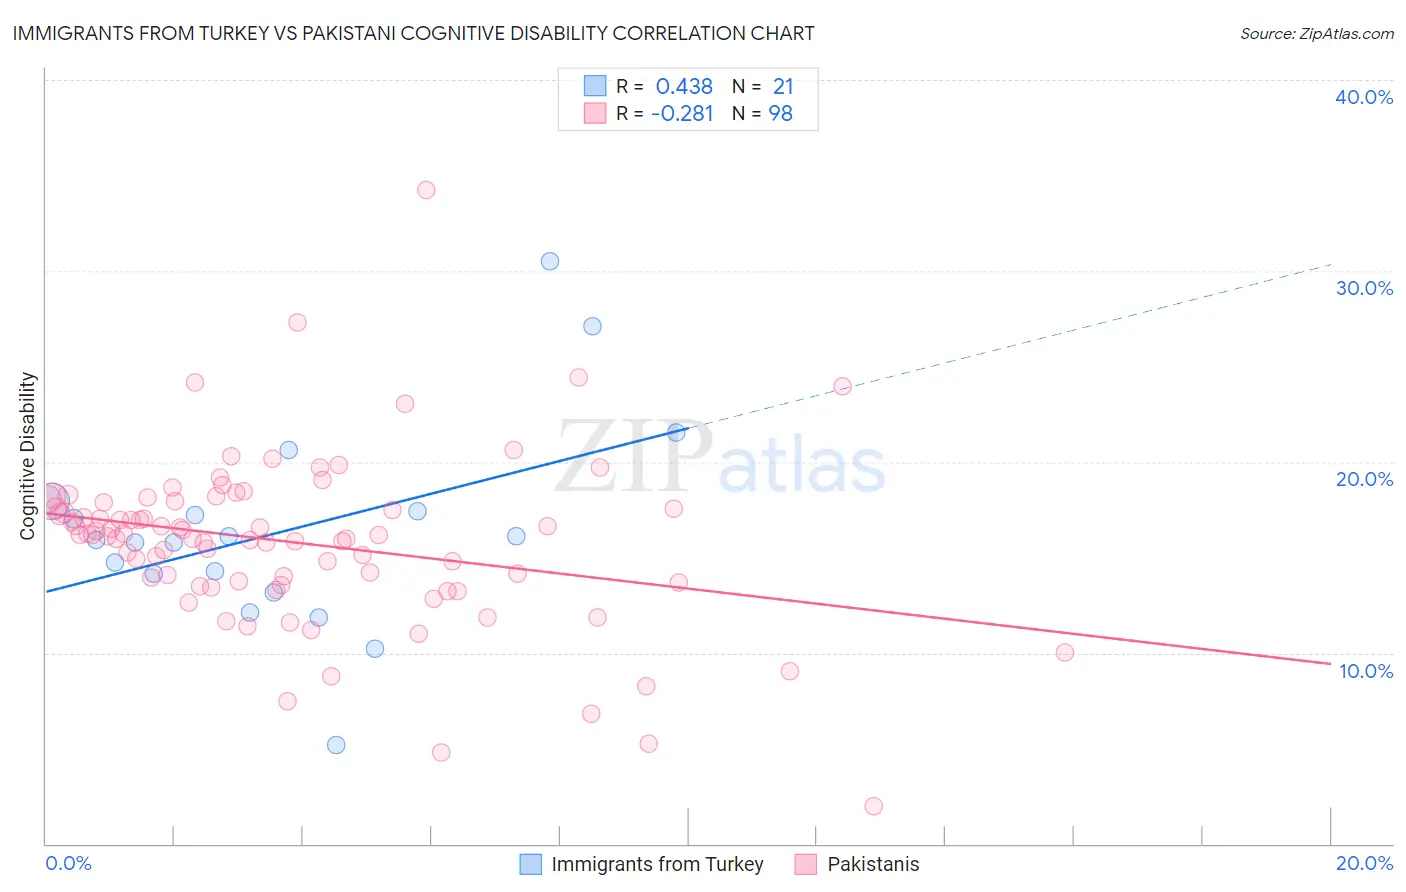This screenshot has width=1406, height=892.
Task: Click the blue data point near 30%
Action: [x=550, y=261]
